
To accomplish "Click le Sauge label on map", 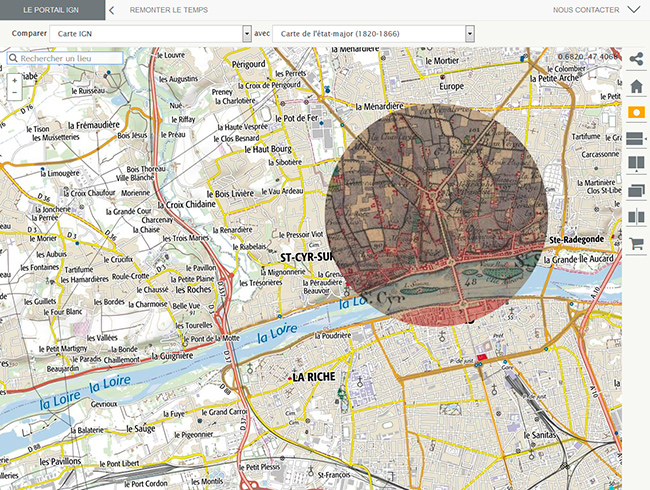I will (x=141, y=429).
